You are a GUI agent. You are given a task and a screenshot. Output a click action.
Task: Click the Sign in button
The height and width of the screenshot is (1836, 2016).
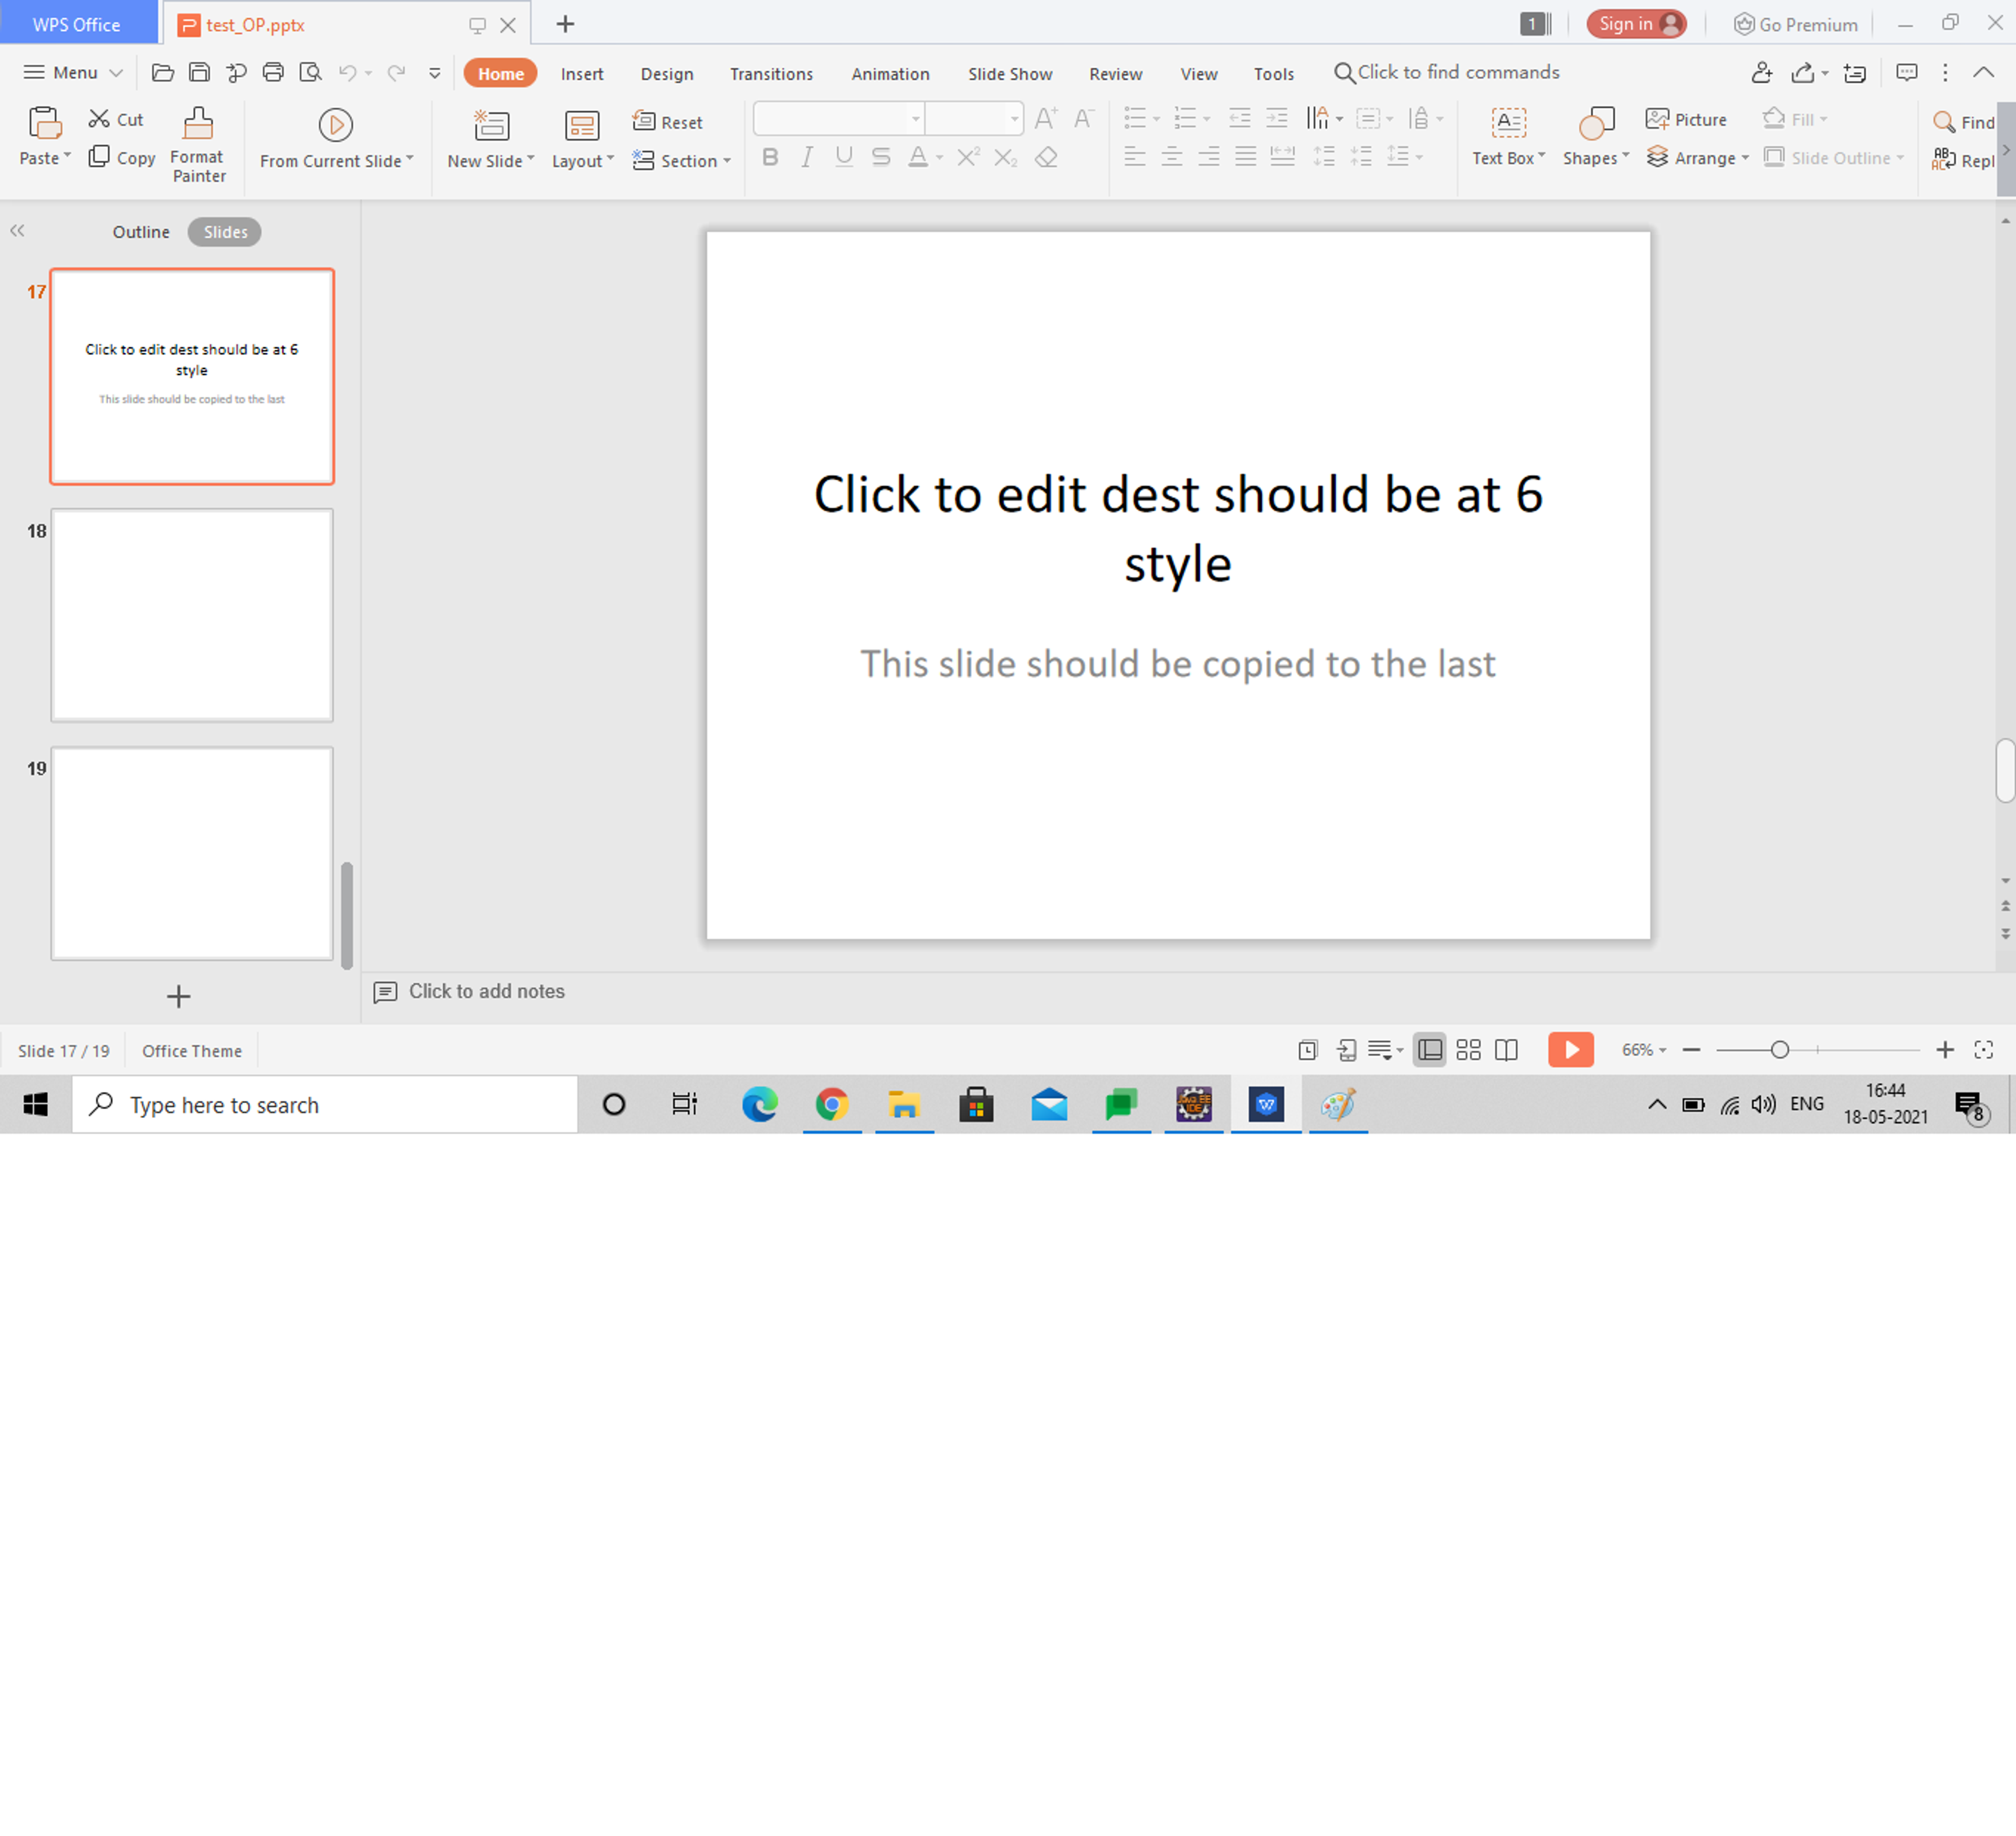(1636, 24)
